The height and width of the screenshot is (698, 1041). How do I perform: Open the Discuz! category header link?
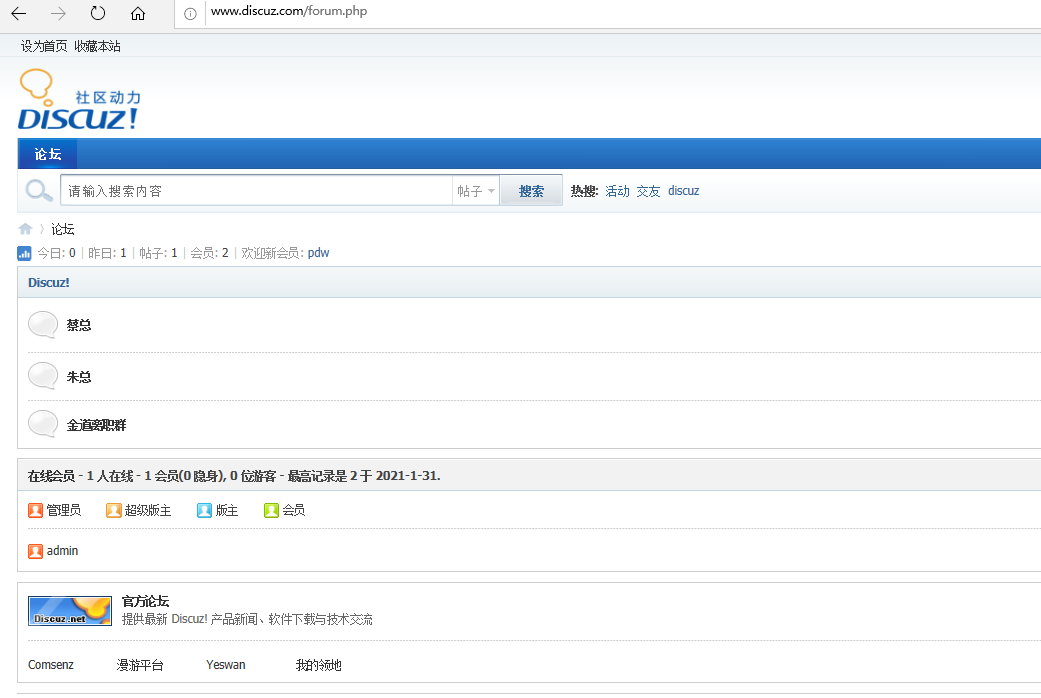point(48,282)
